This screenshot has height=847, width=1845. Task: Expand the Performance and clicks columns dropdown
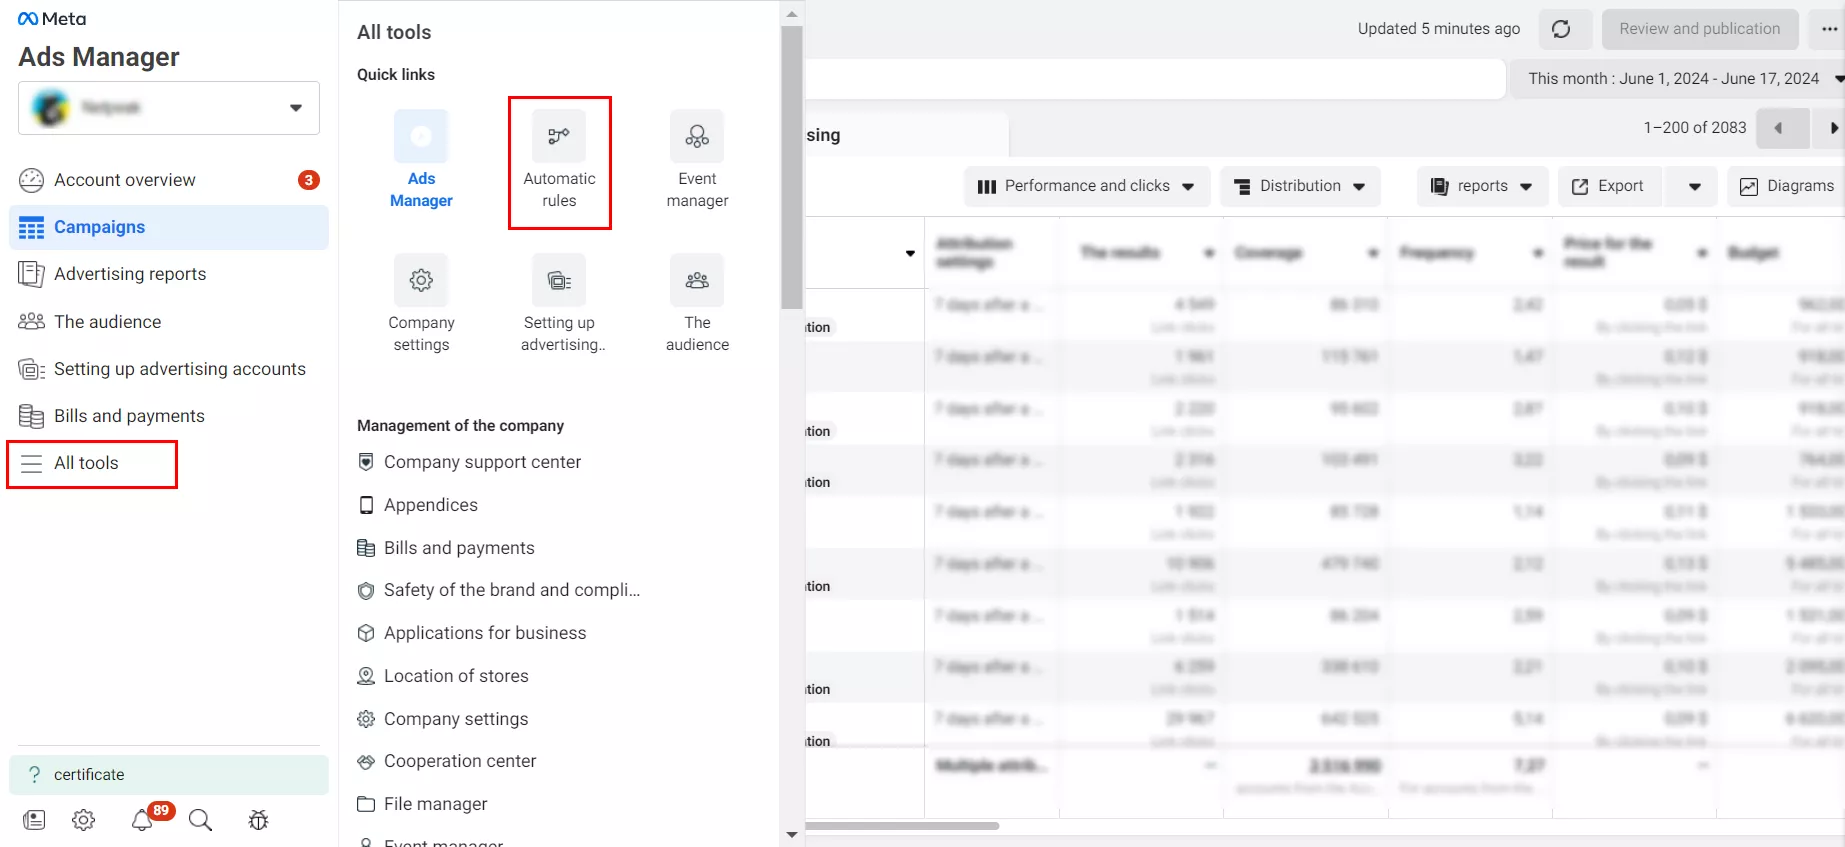click(x=1087, y=186)
